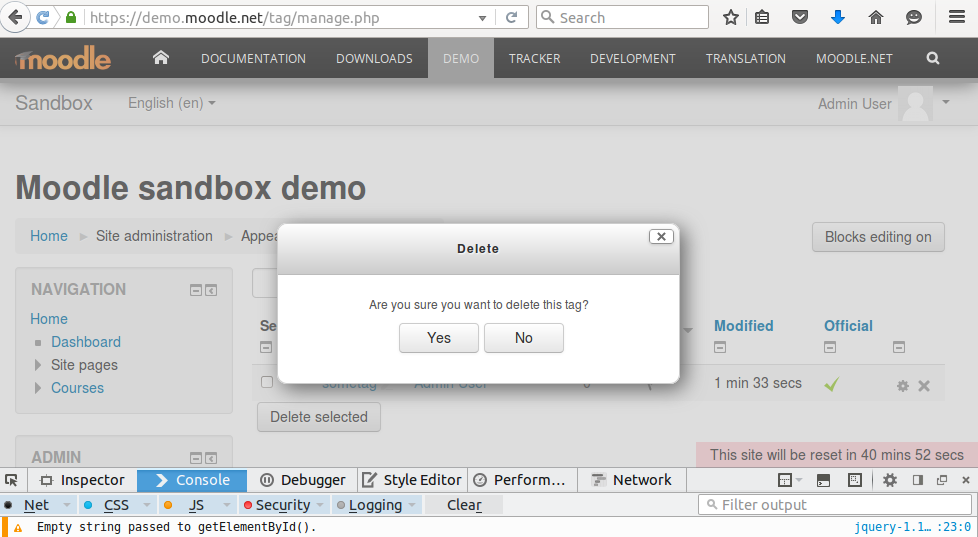Sort table by Modified column
This screenshot has height=537, width=978.
click(743, 326)
